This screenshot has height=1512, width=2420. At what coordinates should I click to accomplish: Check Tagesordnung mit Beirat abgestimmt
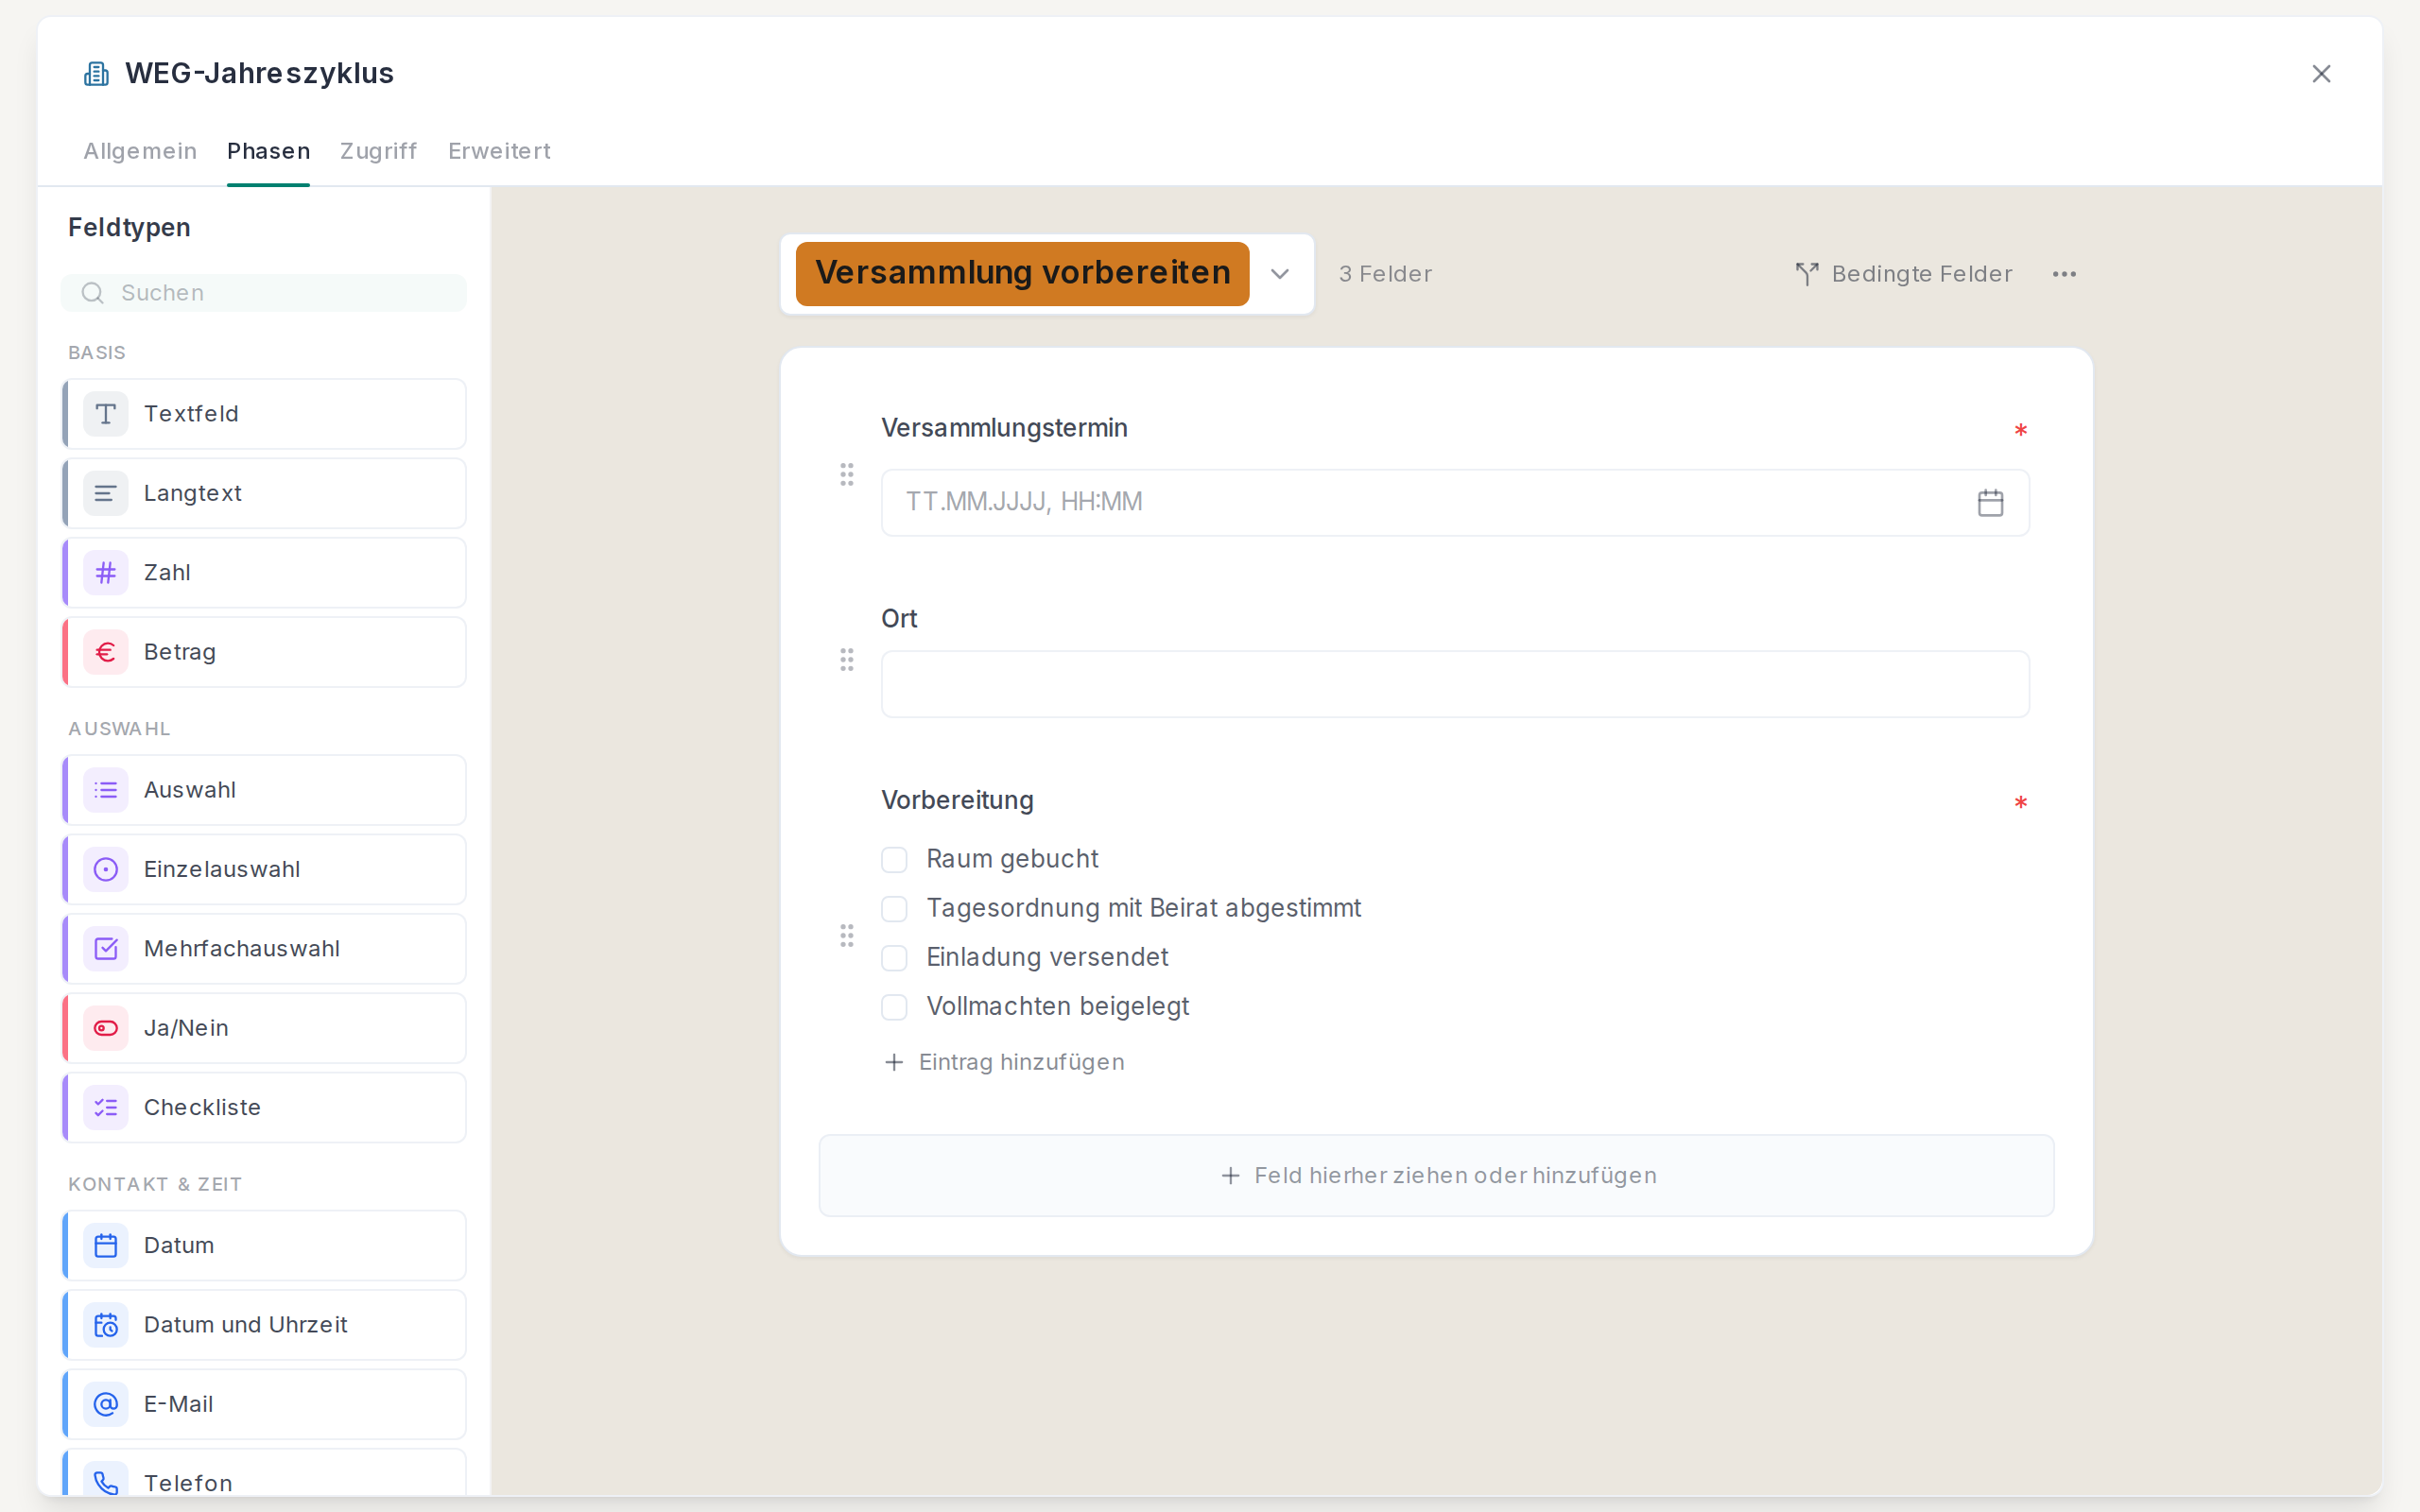894,909
